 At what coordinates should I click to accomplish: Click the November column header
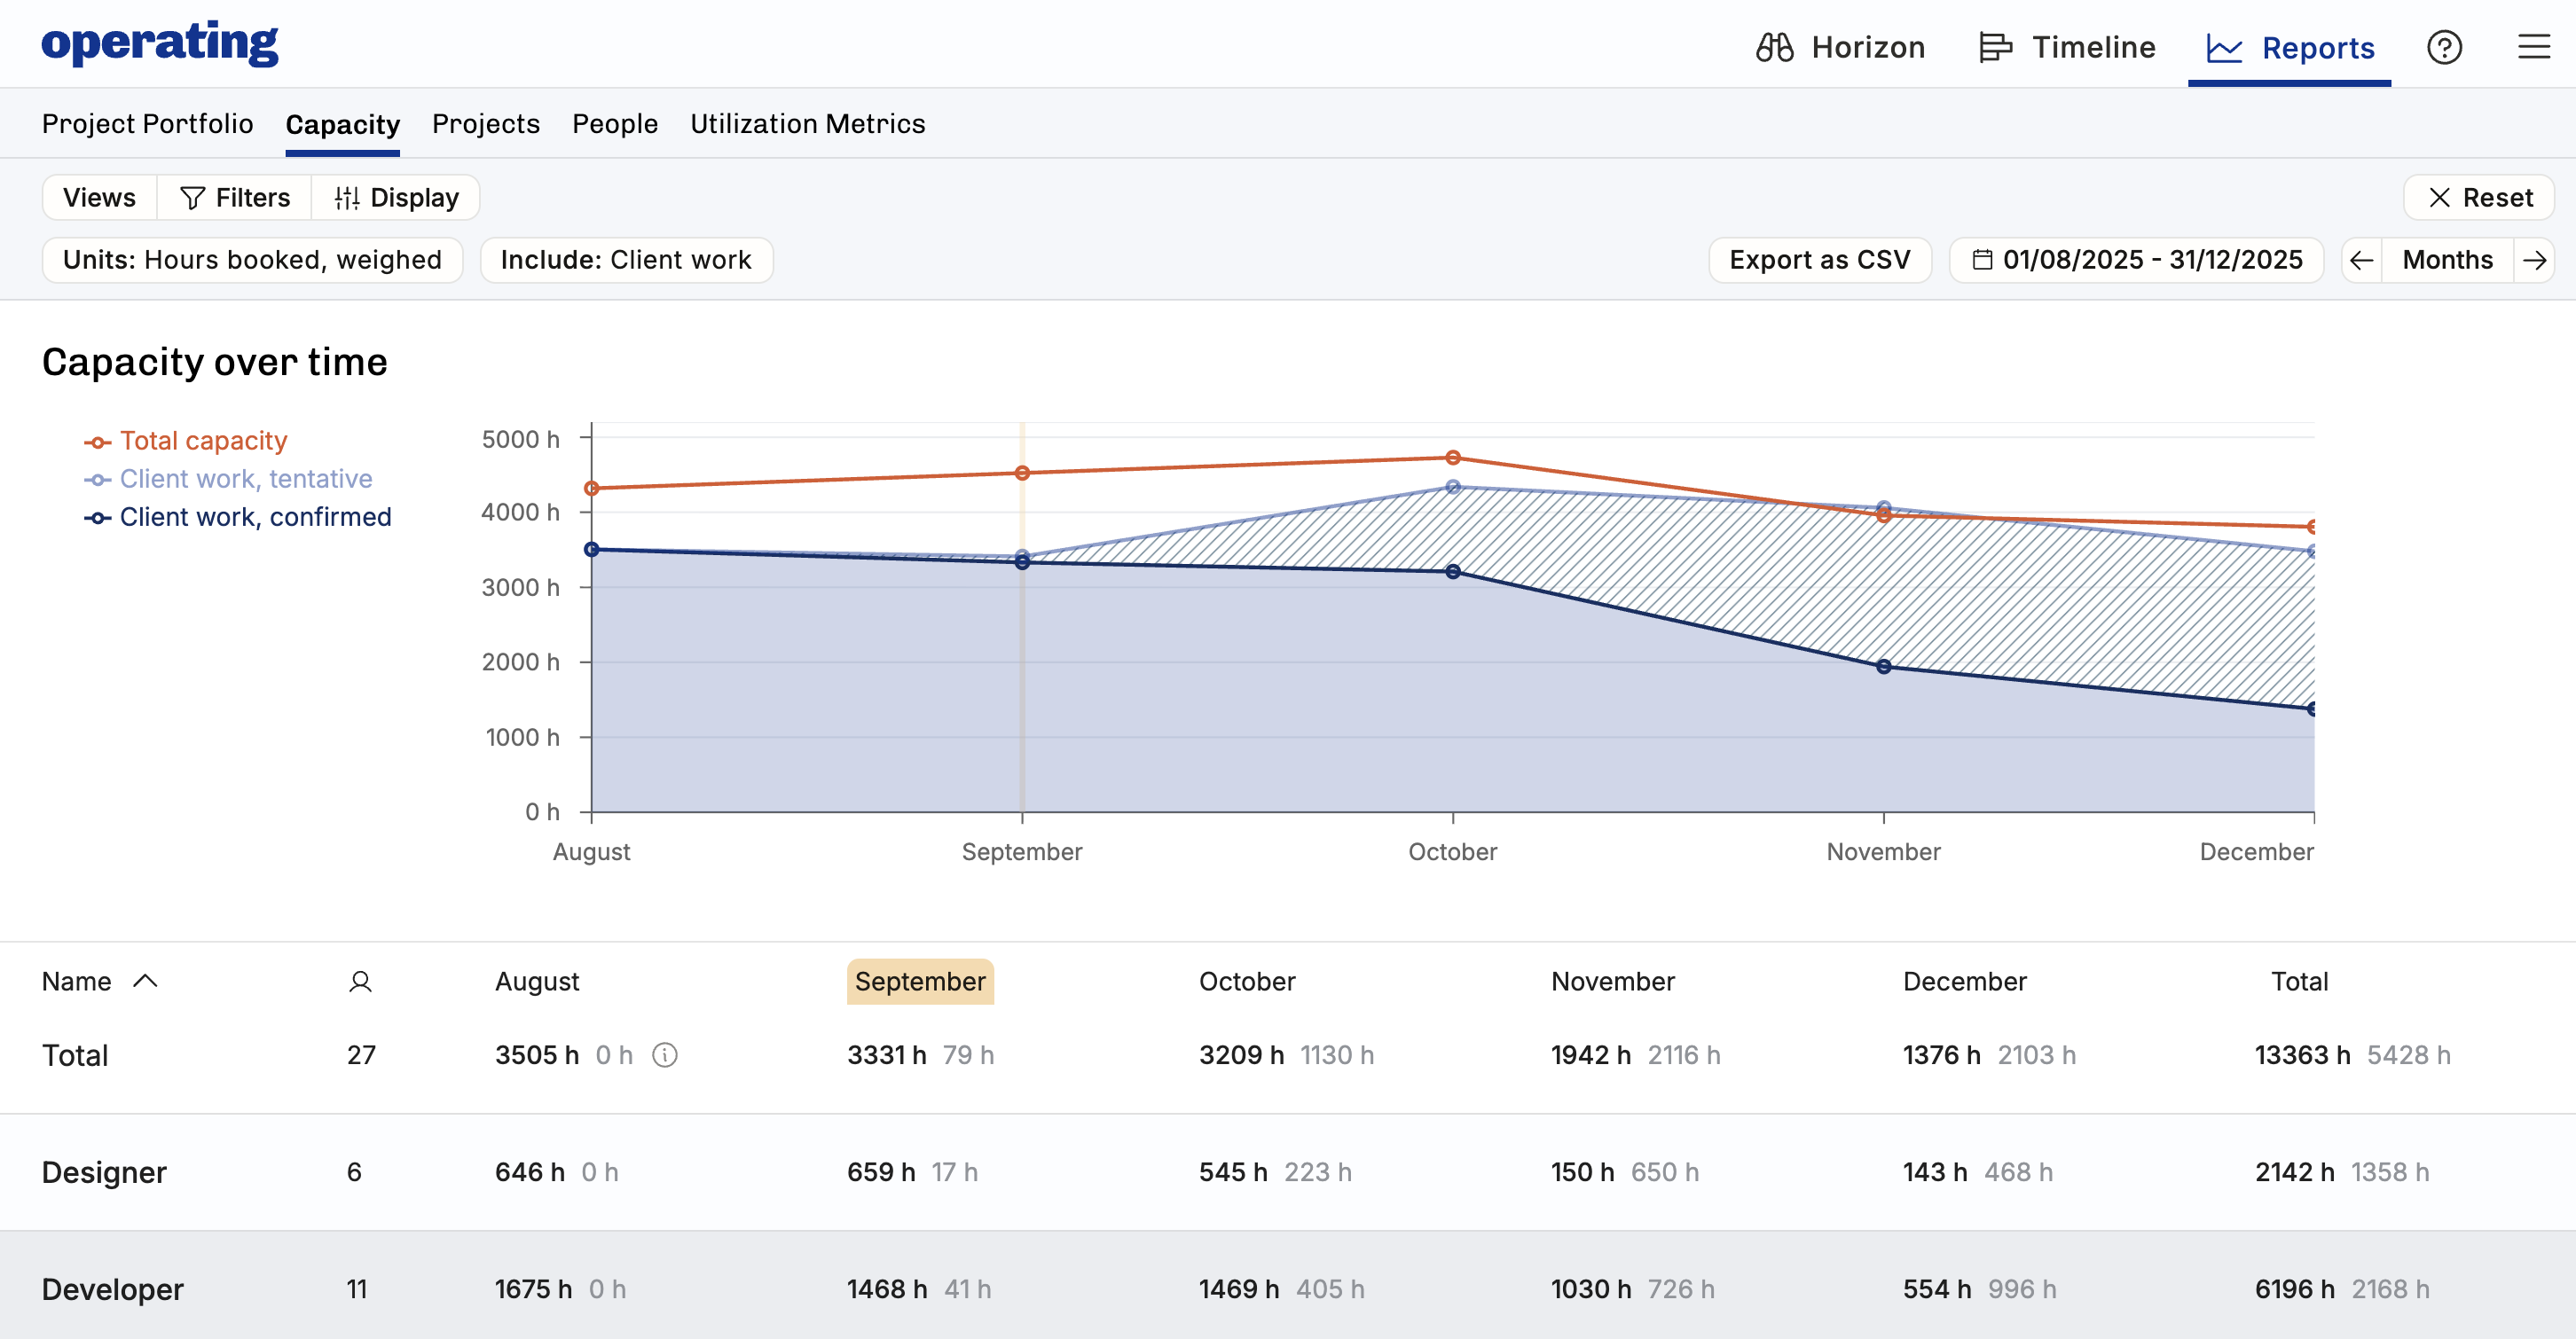[x=1613, y=982]
